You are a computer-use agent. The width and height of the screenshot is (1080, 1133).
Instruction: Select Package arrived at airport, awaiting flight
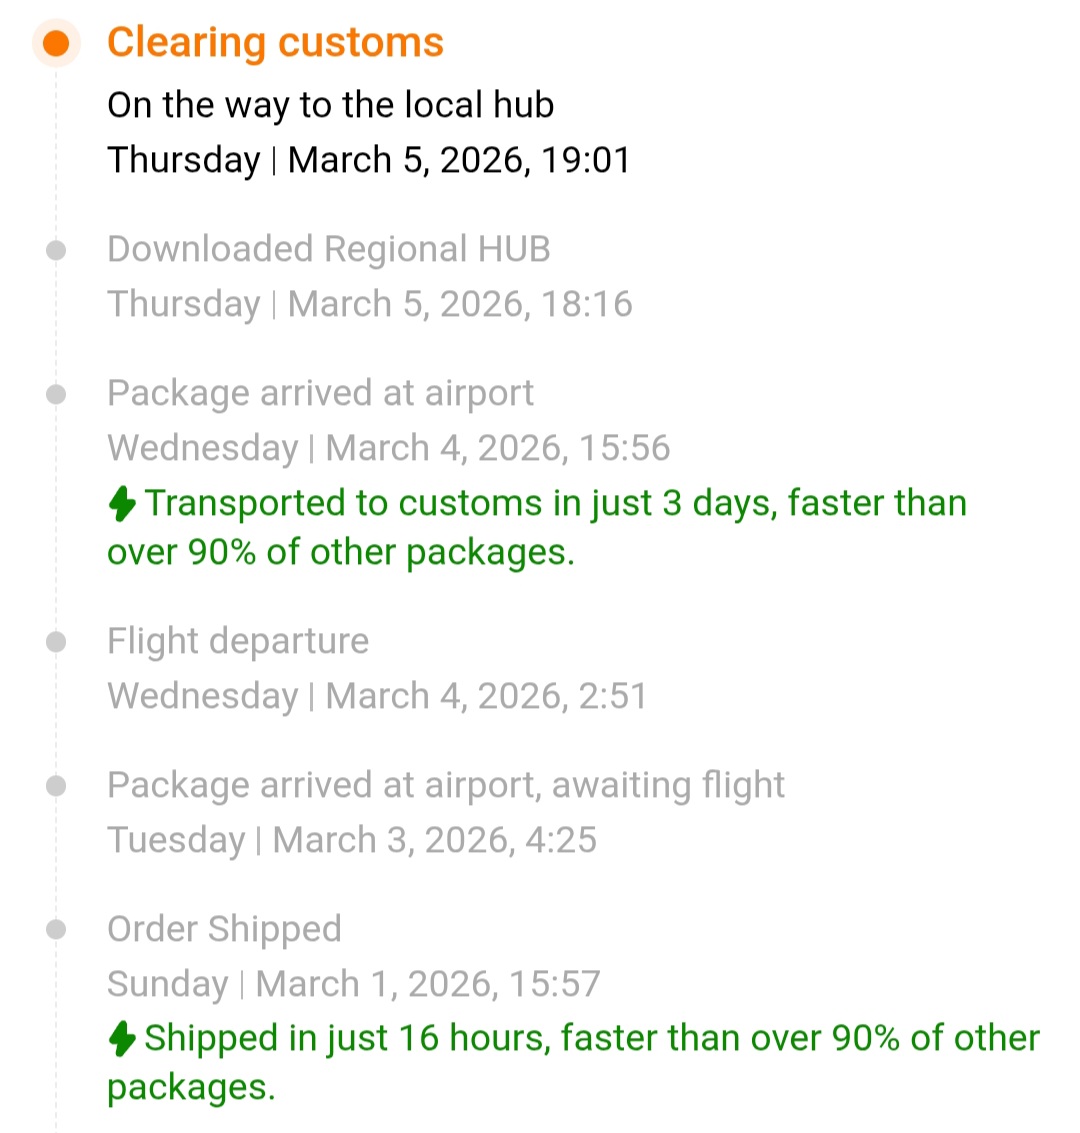[x=445, y=785]
